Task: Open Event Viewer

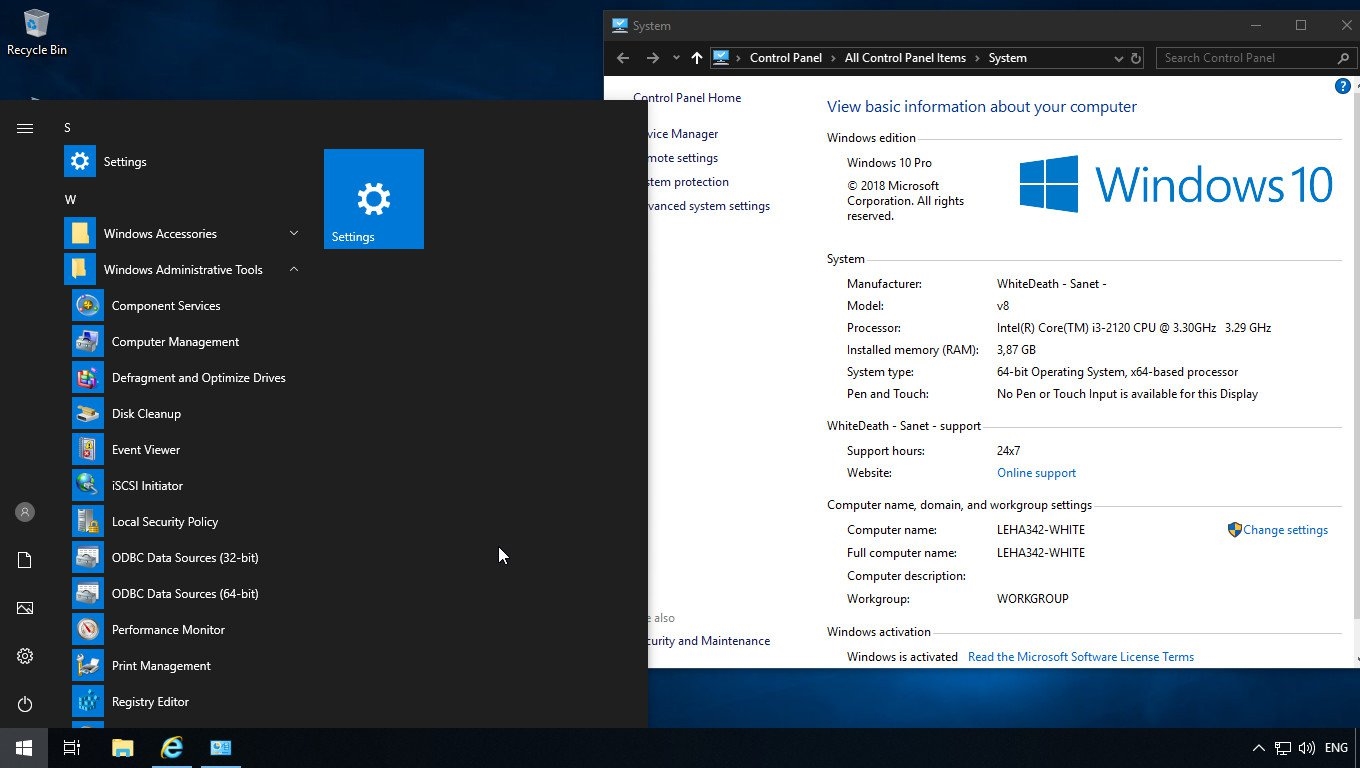Action: pyautogui.click(x=186, y=450)
